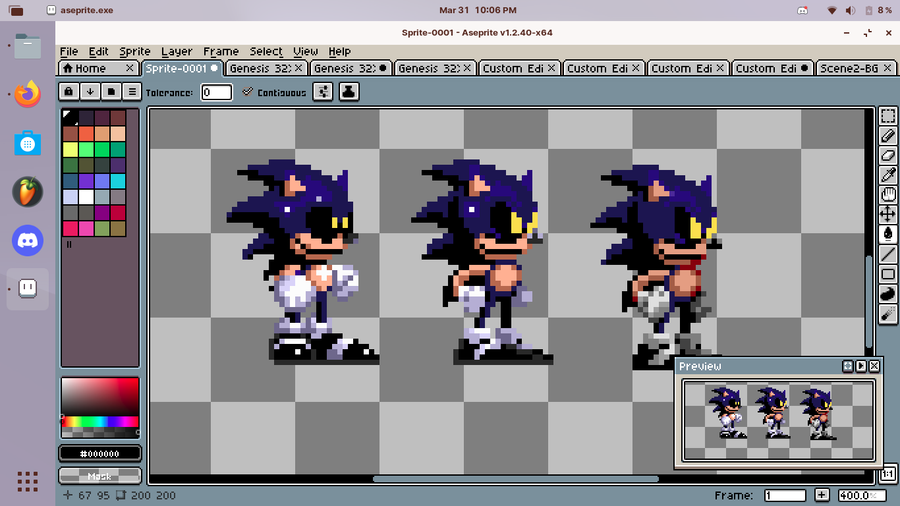Click the fill options sliders icon

(x=323, y=92)
